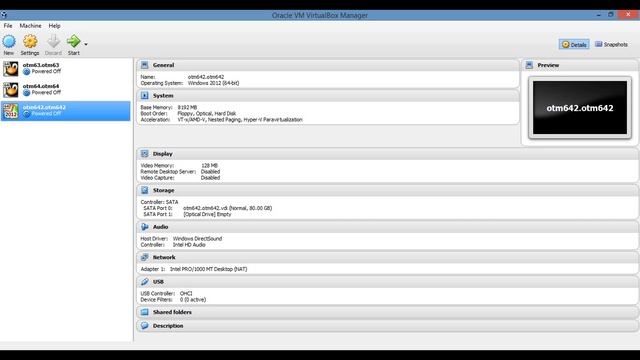
Task: Switch to Snapshots view
Action: [x=611, y=44]
